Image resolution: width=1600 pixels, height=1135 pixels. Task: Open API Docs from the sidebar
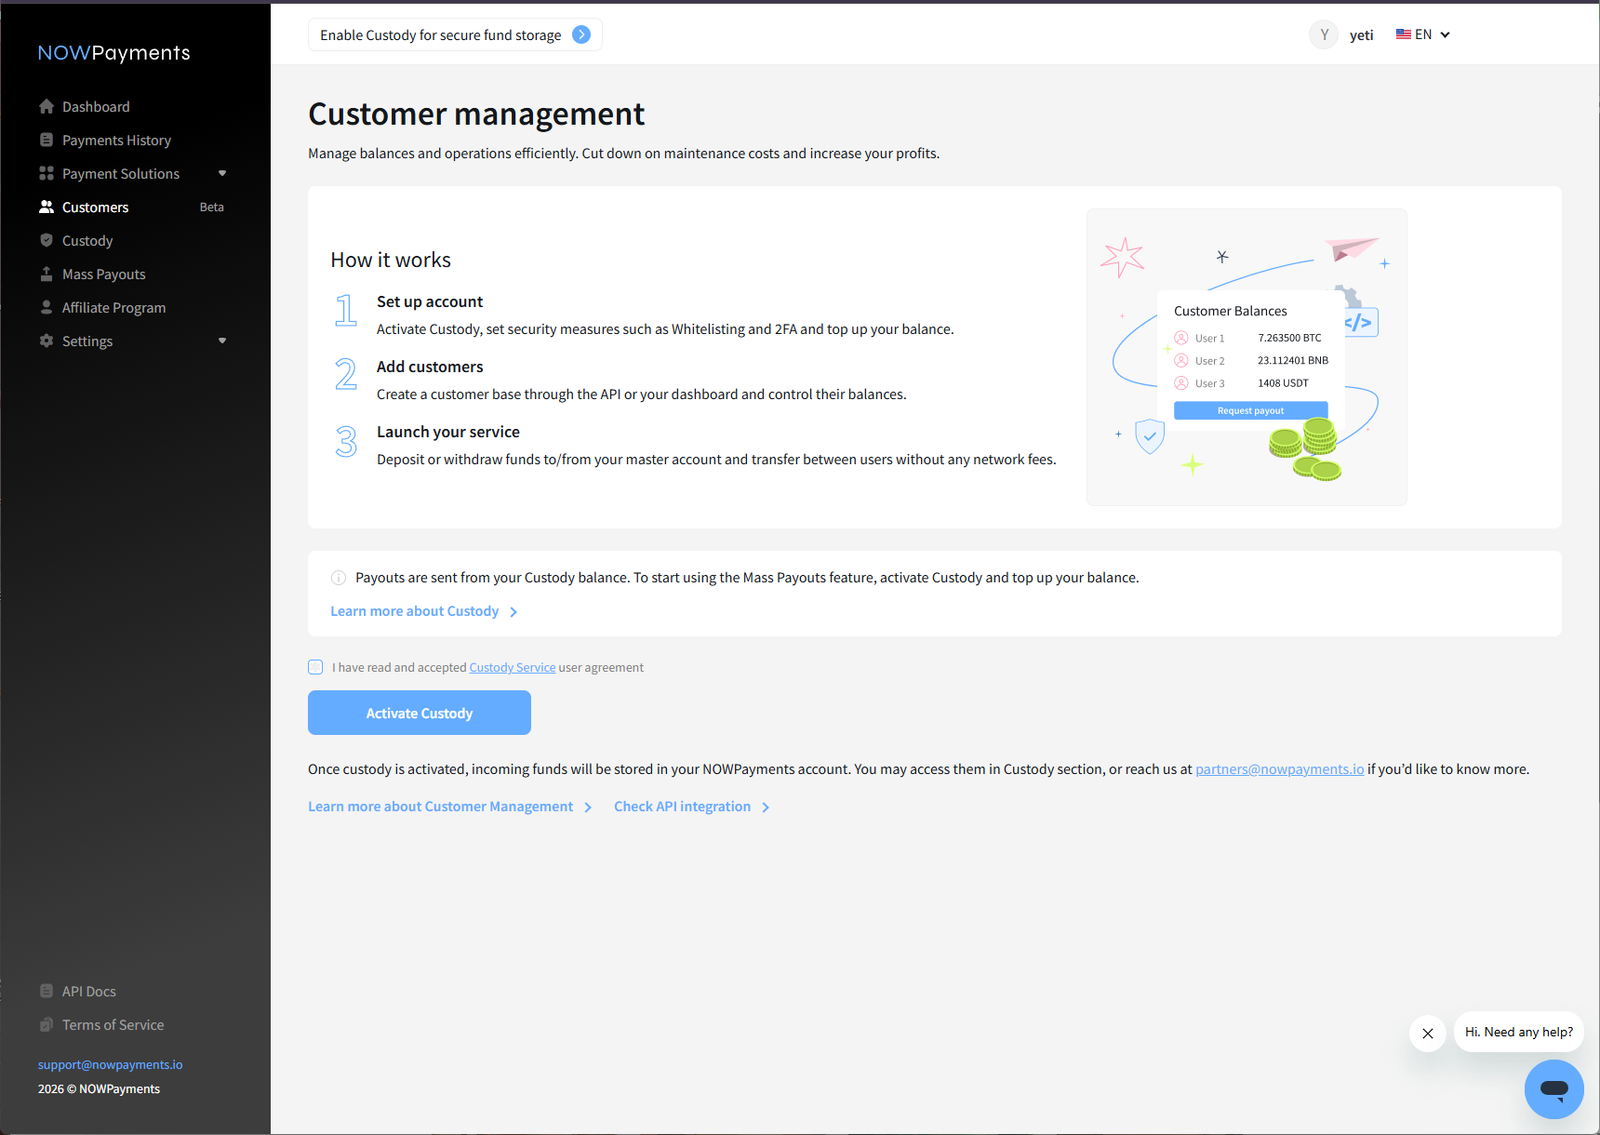(89, 991)
